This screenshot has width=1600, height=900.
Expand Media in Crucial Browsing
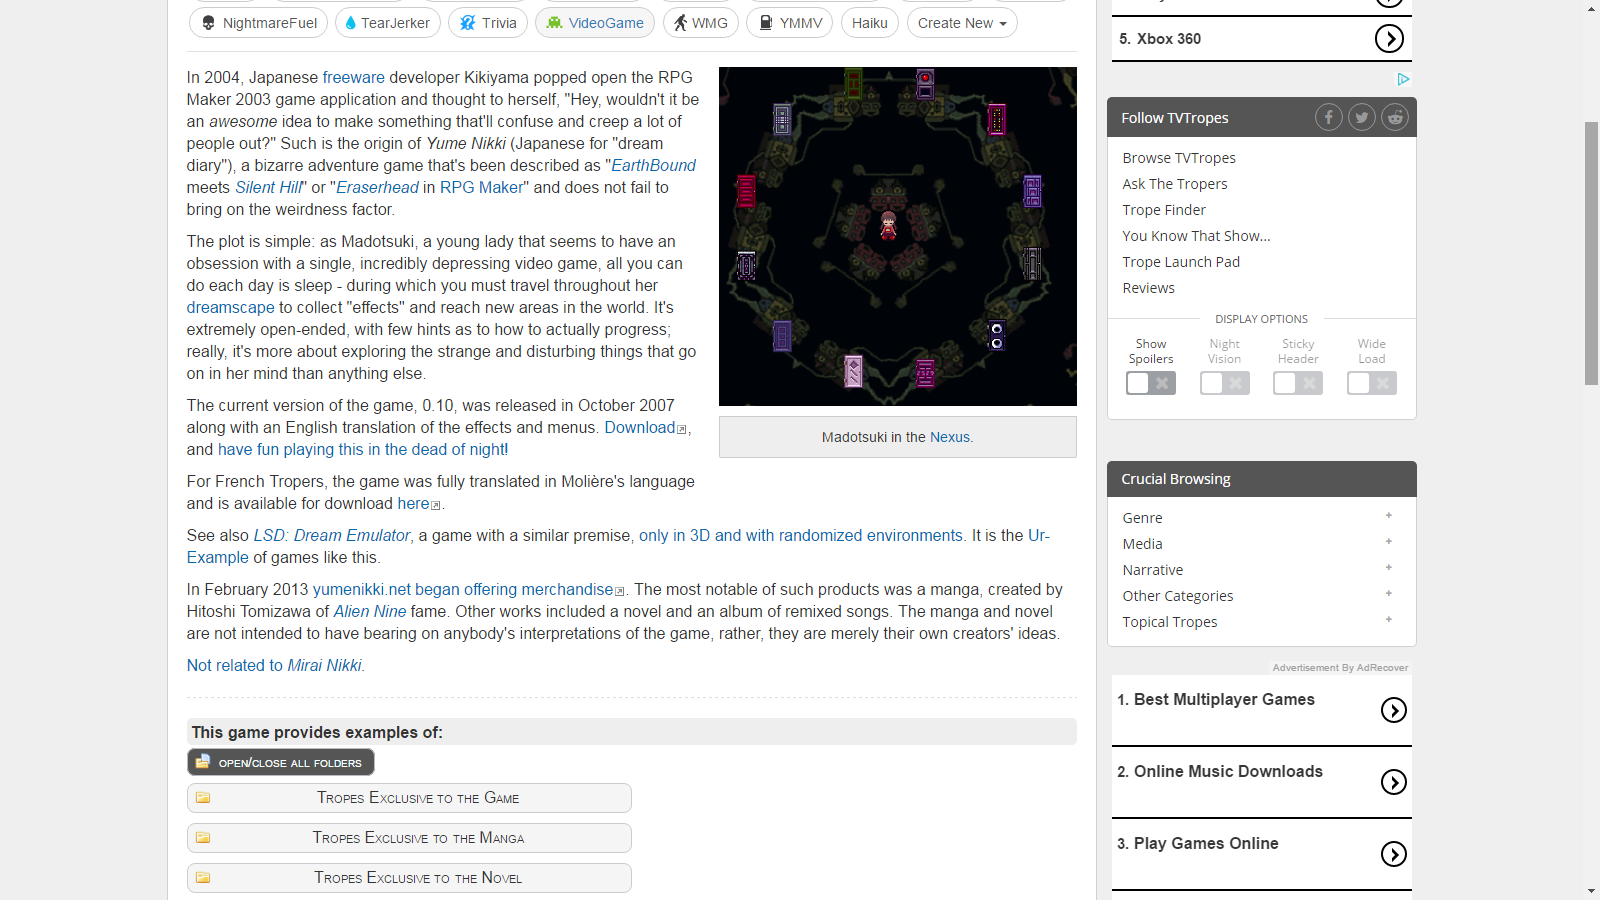1389,542
